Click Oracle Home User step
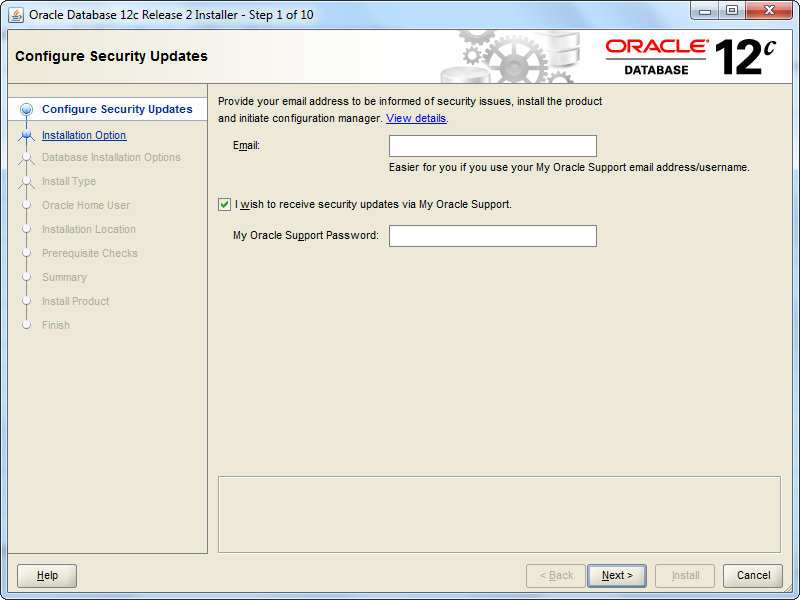Image resolution: width=800 pixels, height=600 pixels. coord(86,205)
